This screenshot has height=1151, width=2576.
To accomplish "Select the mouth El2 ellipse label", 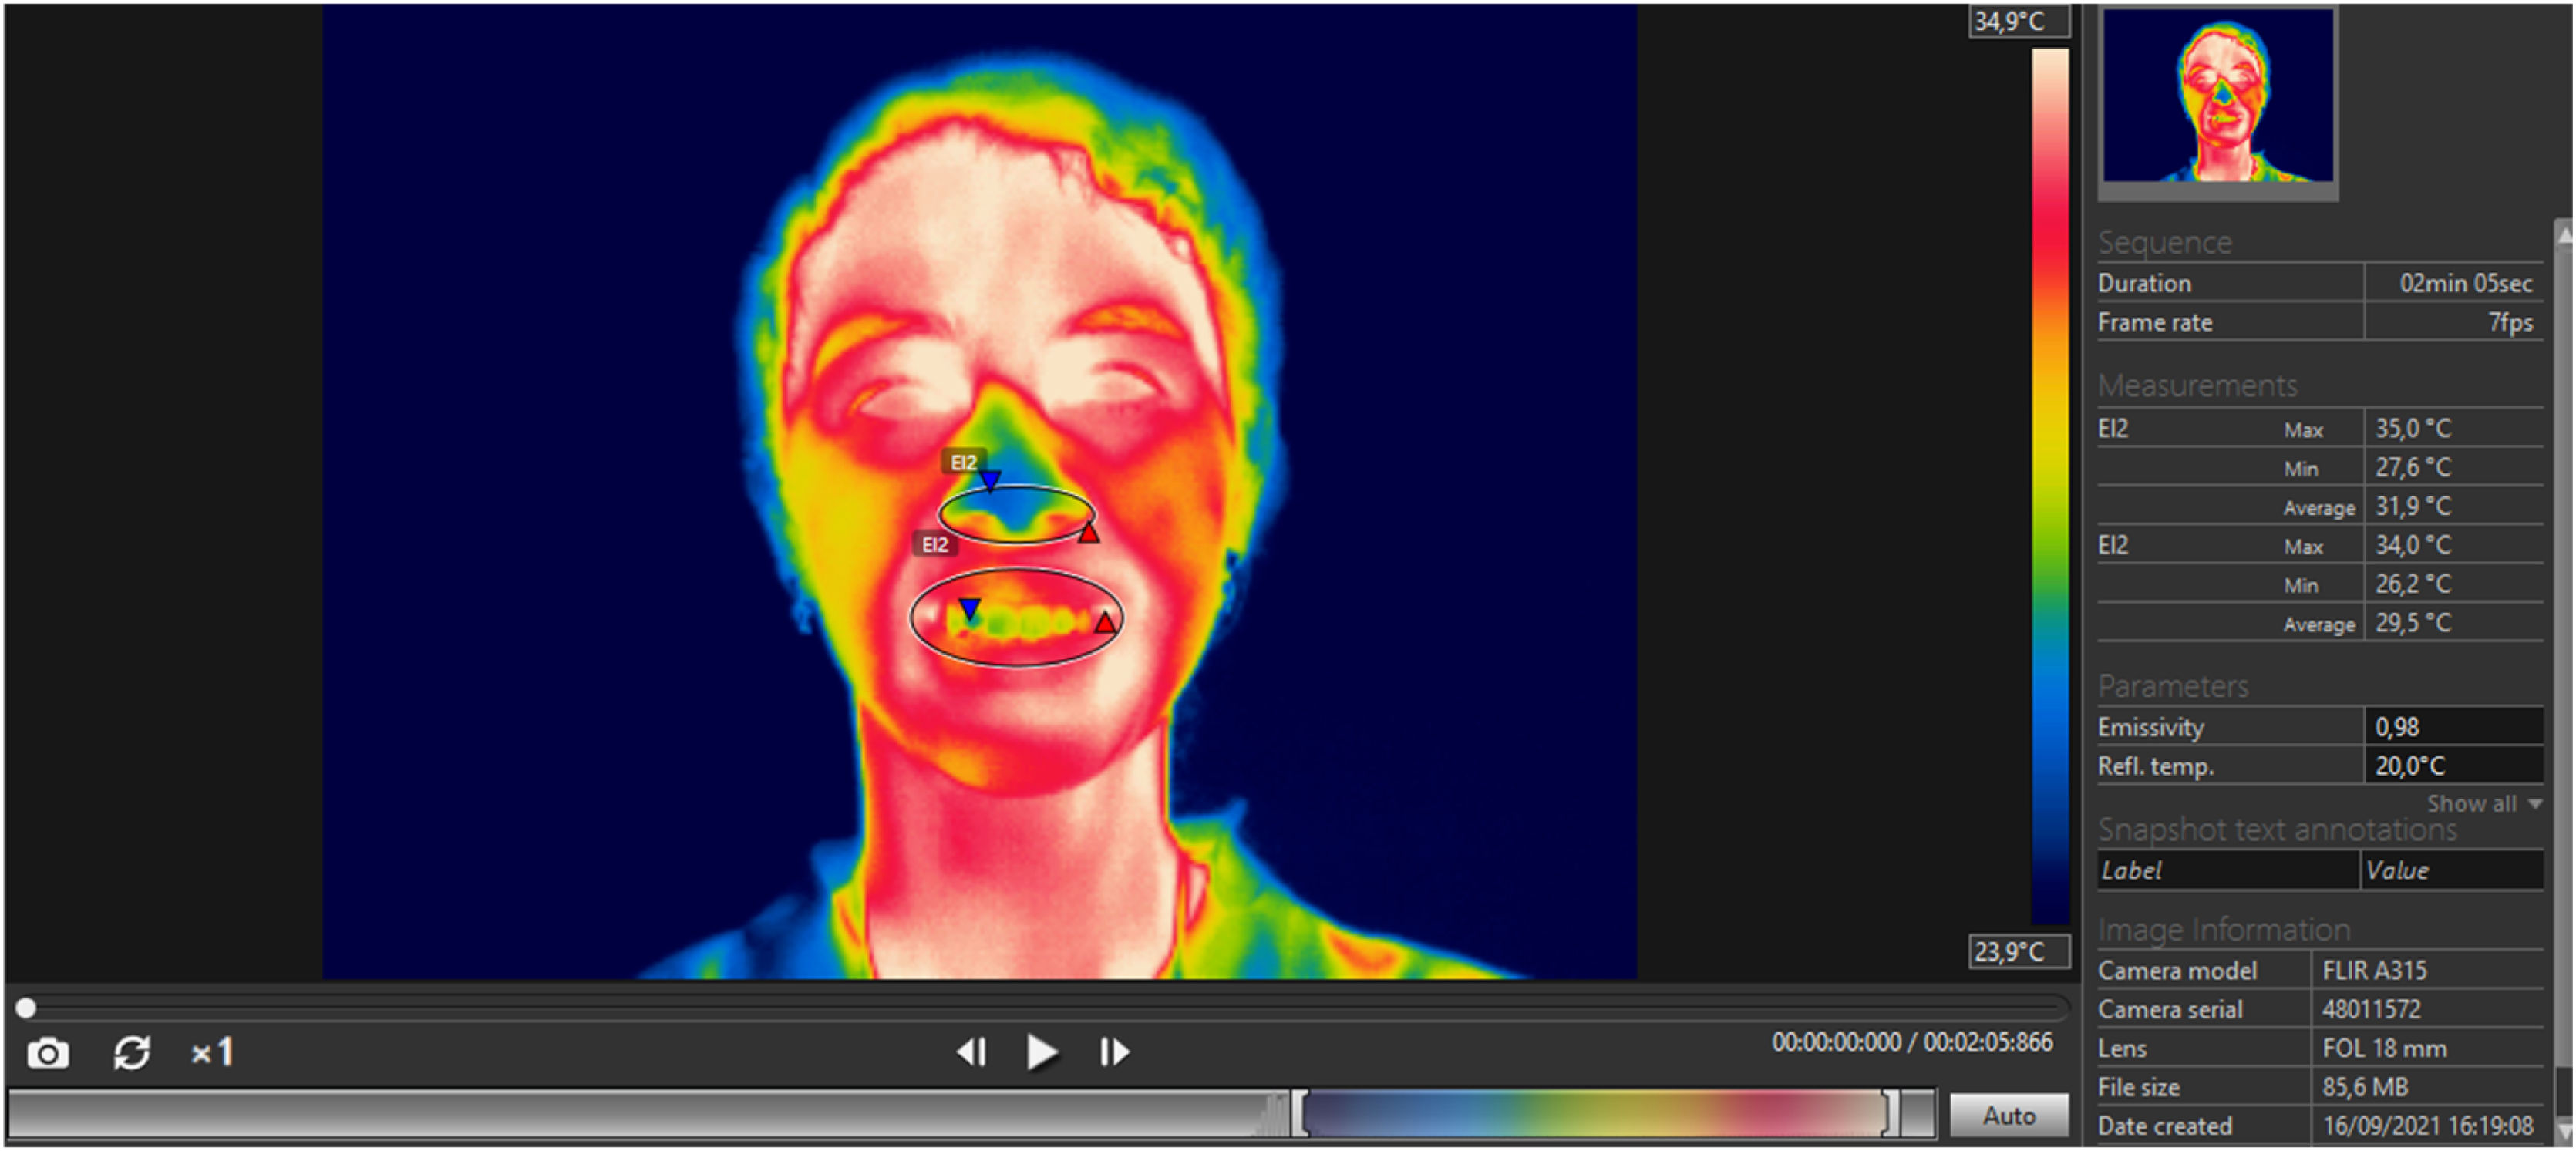I will pyautogui.click(x=935, y=544).
